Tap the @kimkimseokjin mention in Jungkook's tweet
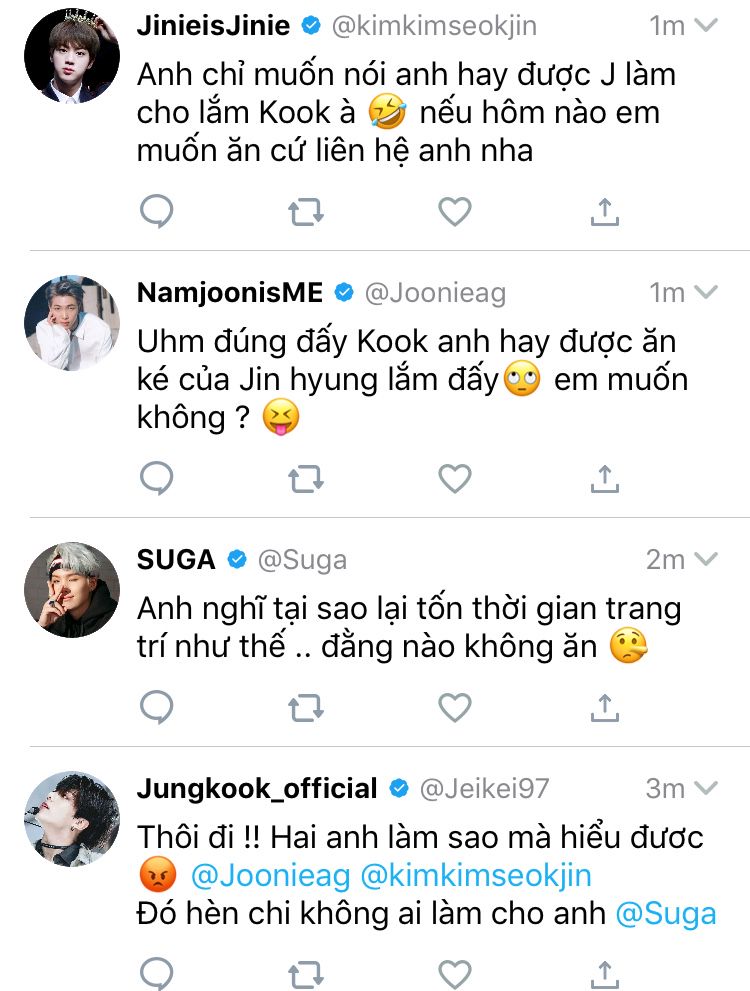Image resolution: width=750 pixels, height=991 pixels. (474, 876)
